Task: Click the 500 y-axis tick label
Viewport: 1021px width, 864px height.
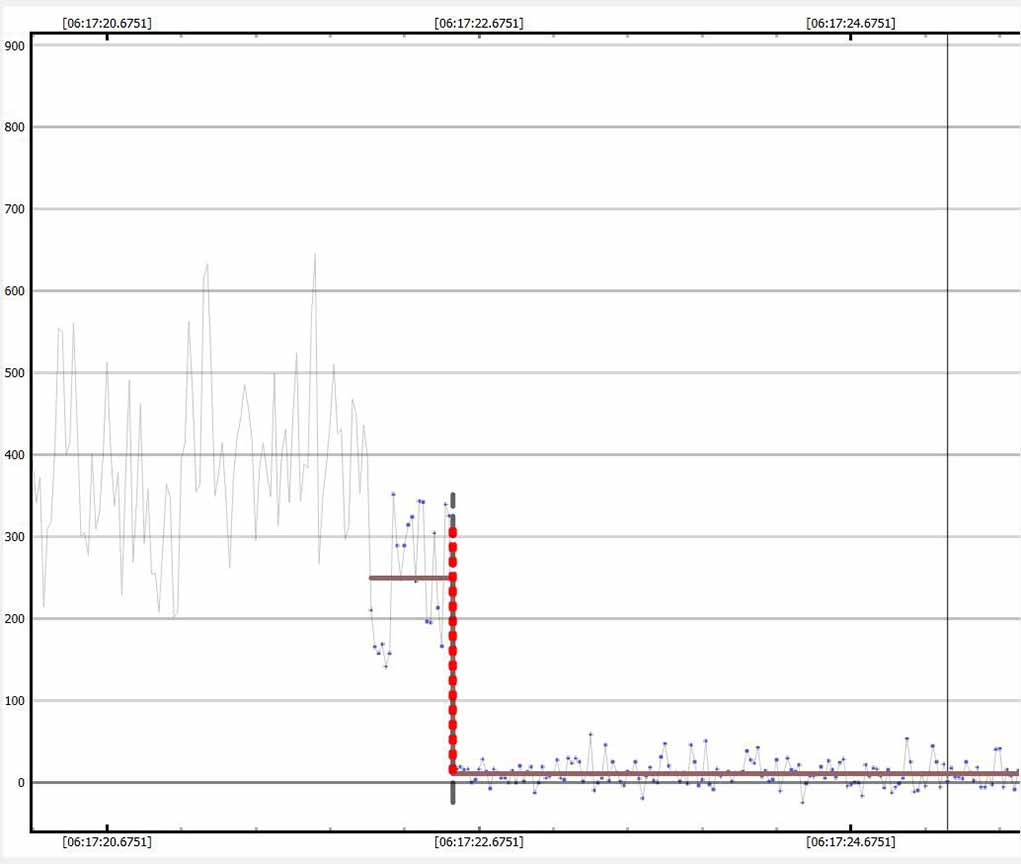Action: click(x=14, y=373)
